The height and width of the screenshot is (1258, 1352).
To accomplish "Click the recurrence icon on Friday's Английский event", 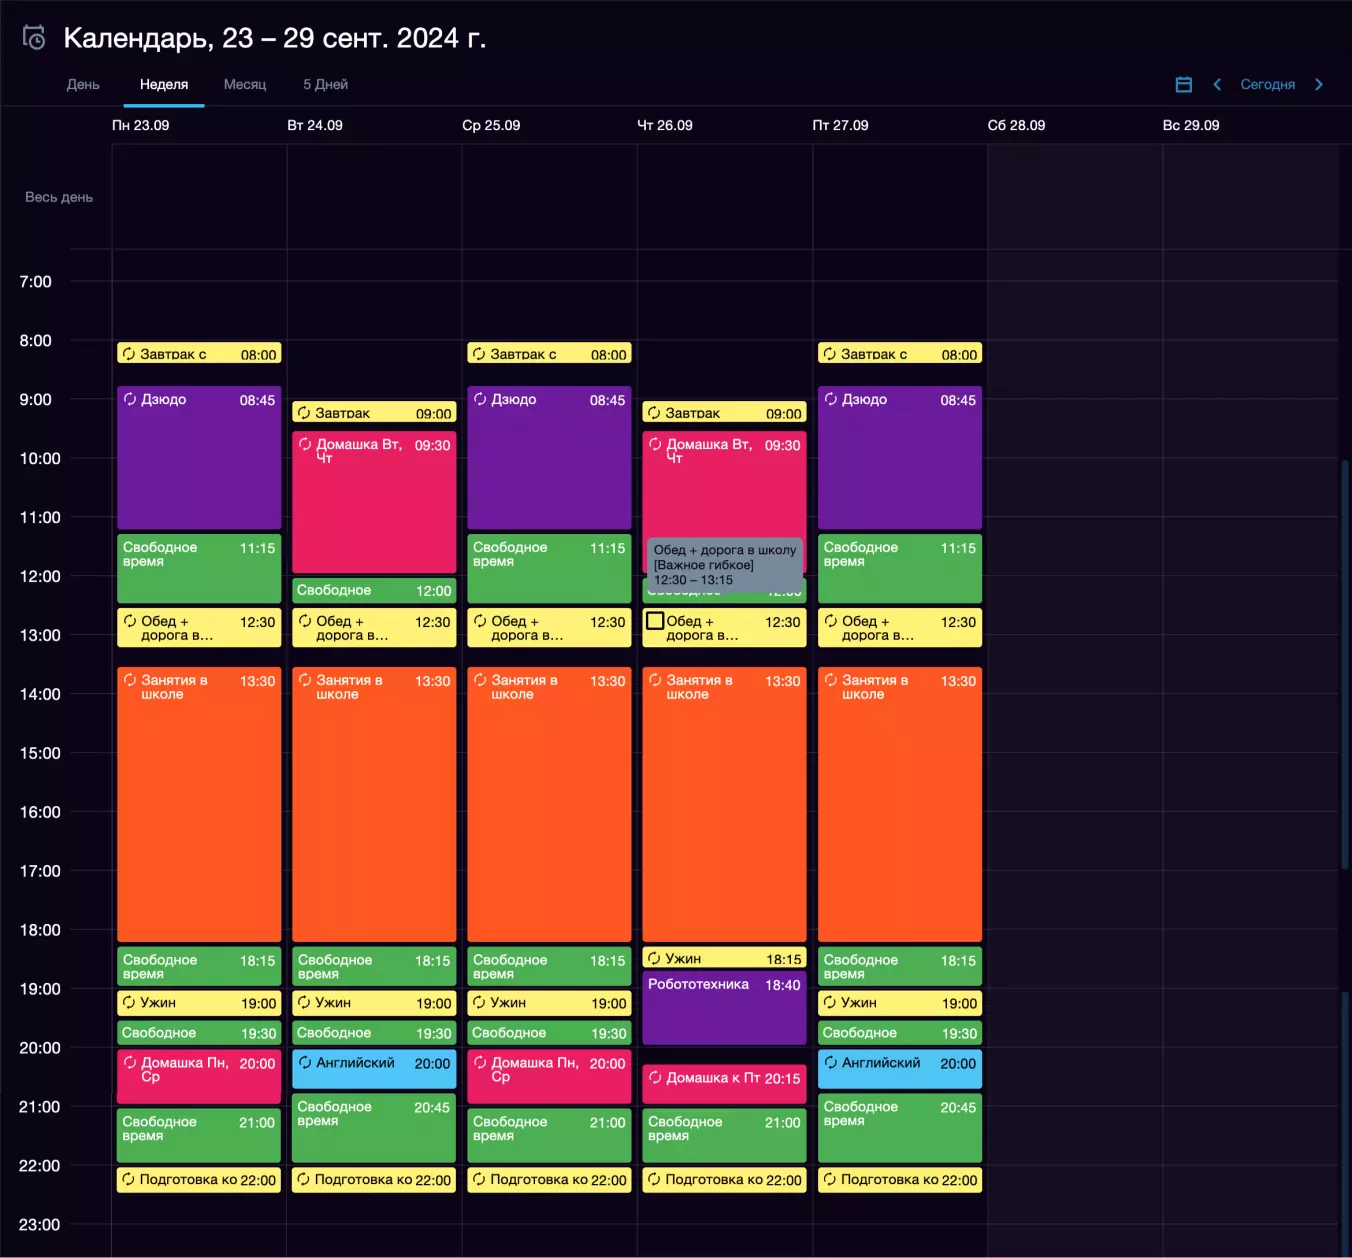I will [831, 1063].
